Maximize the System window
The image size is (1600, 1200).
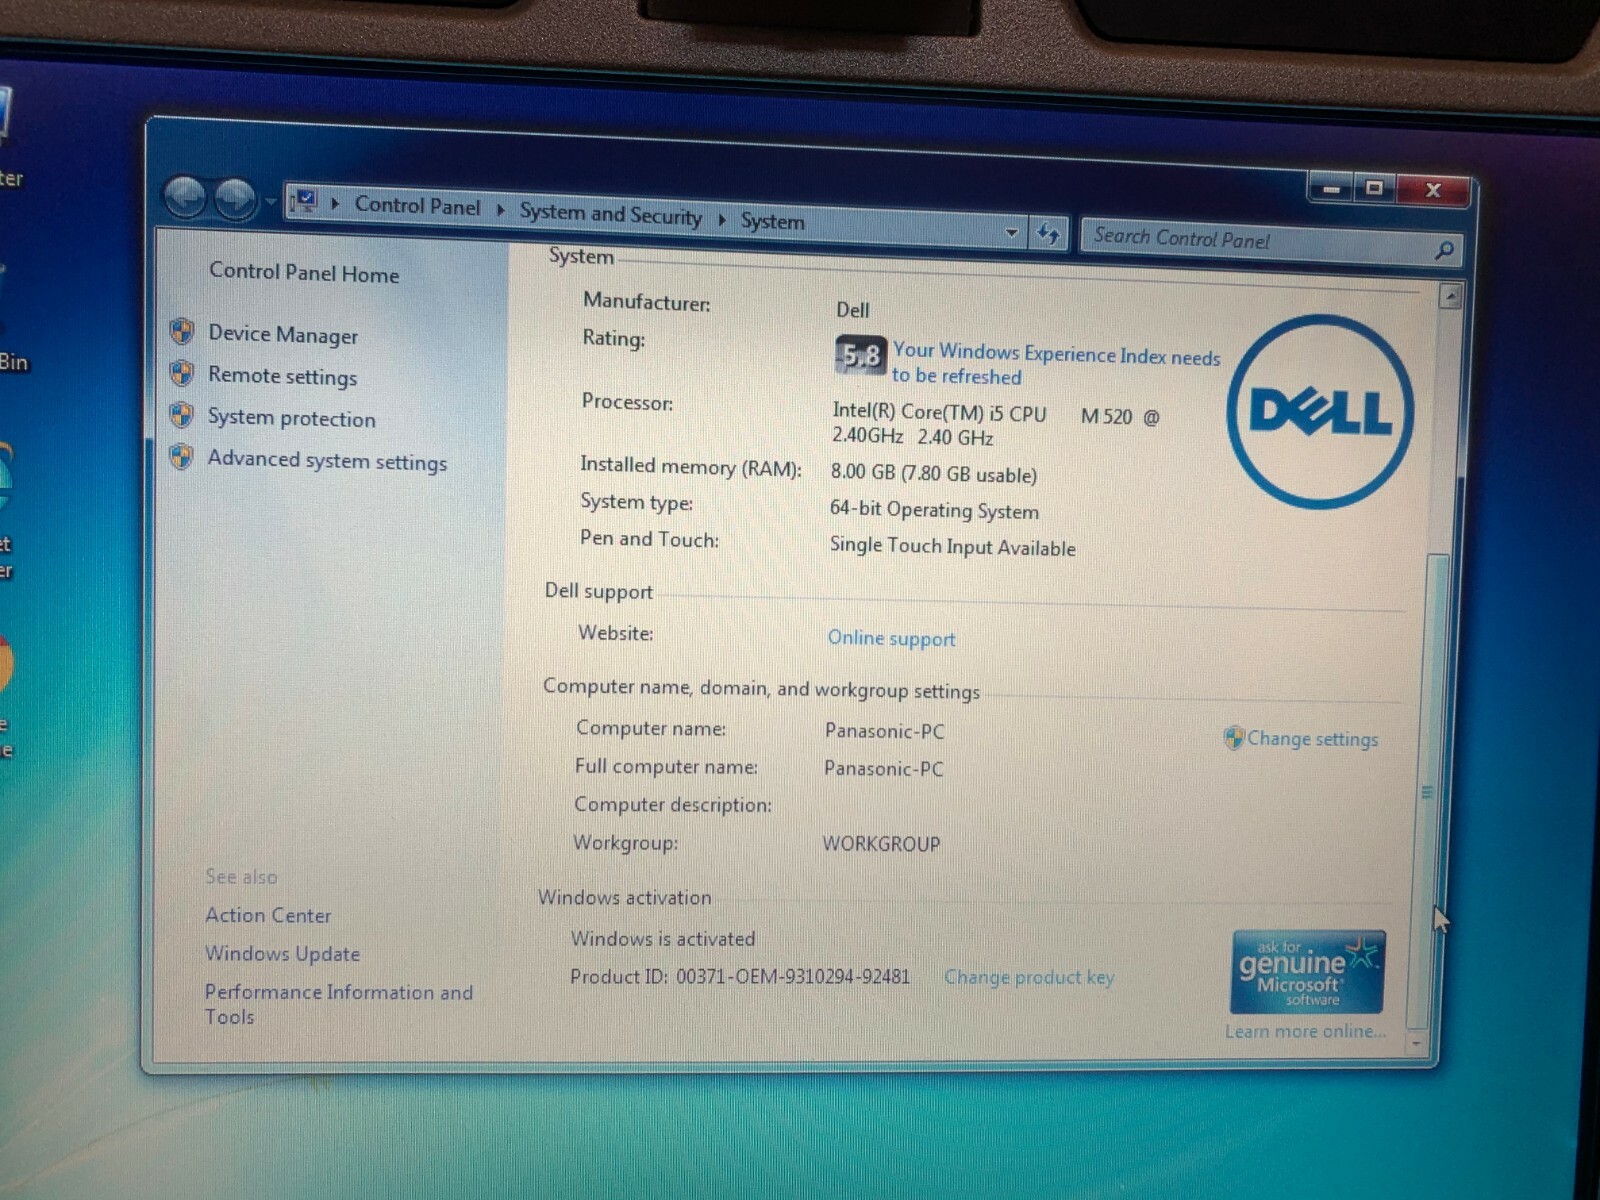coord(1375,188)
